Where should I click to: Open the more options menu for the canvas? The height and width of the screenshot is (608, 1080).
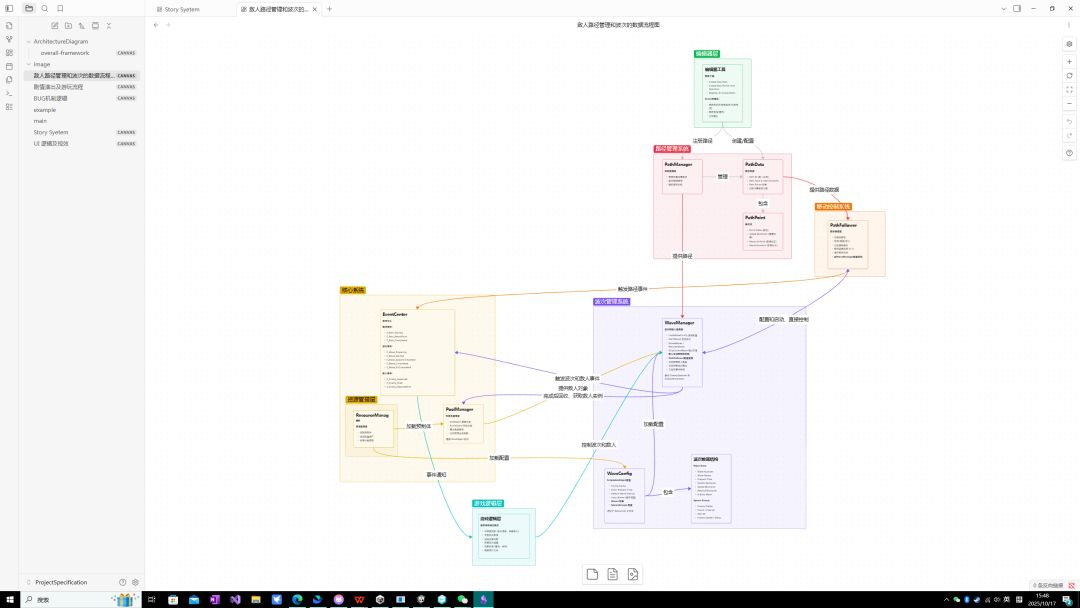(1069, 25)
